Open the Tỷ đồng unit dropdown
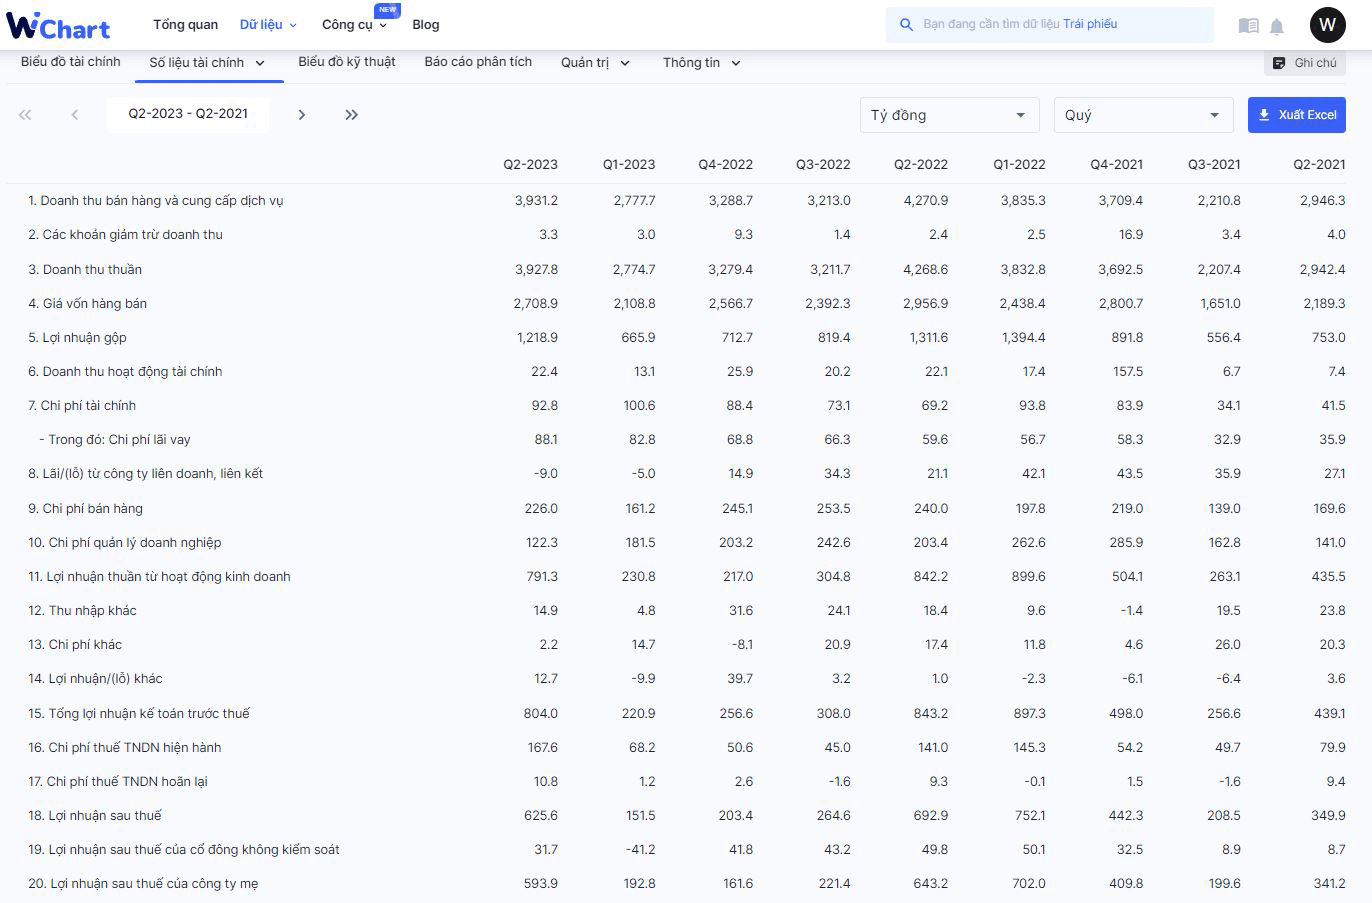This screenshot has width=1372, height=903. pyautogui.click(x=949, y=115)
